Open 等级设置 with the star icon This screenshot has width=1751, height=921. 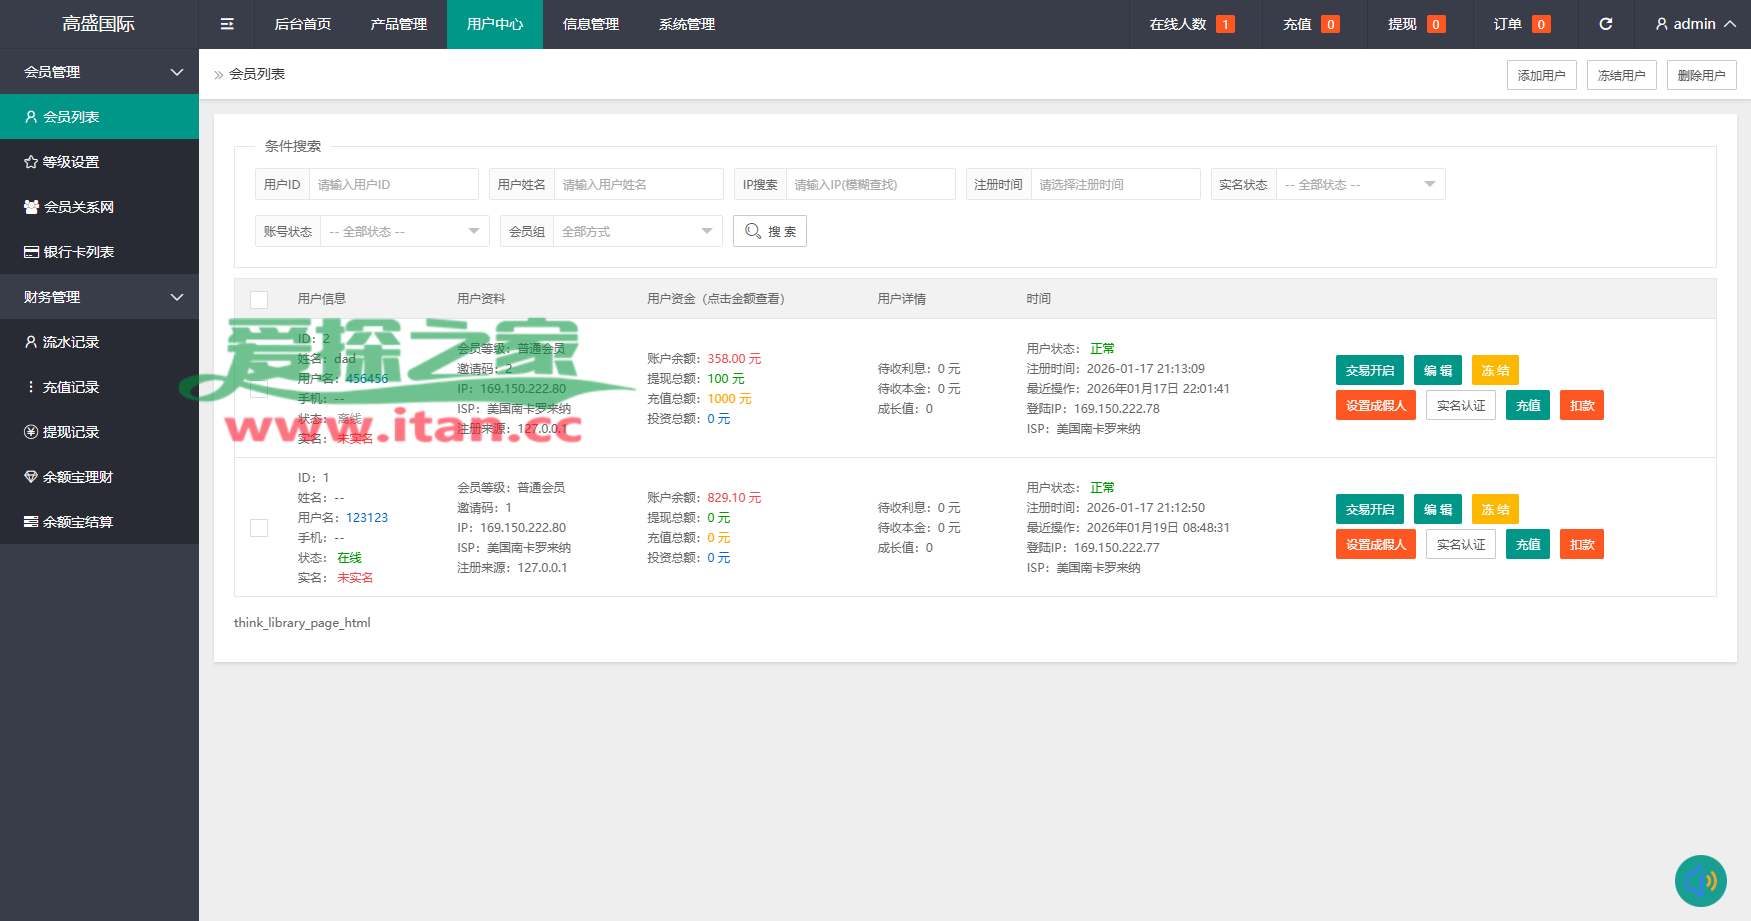point(70,162)
